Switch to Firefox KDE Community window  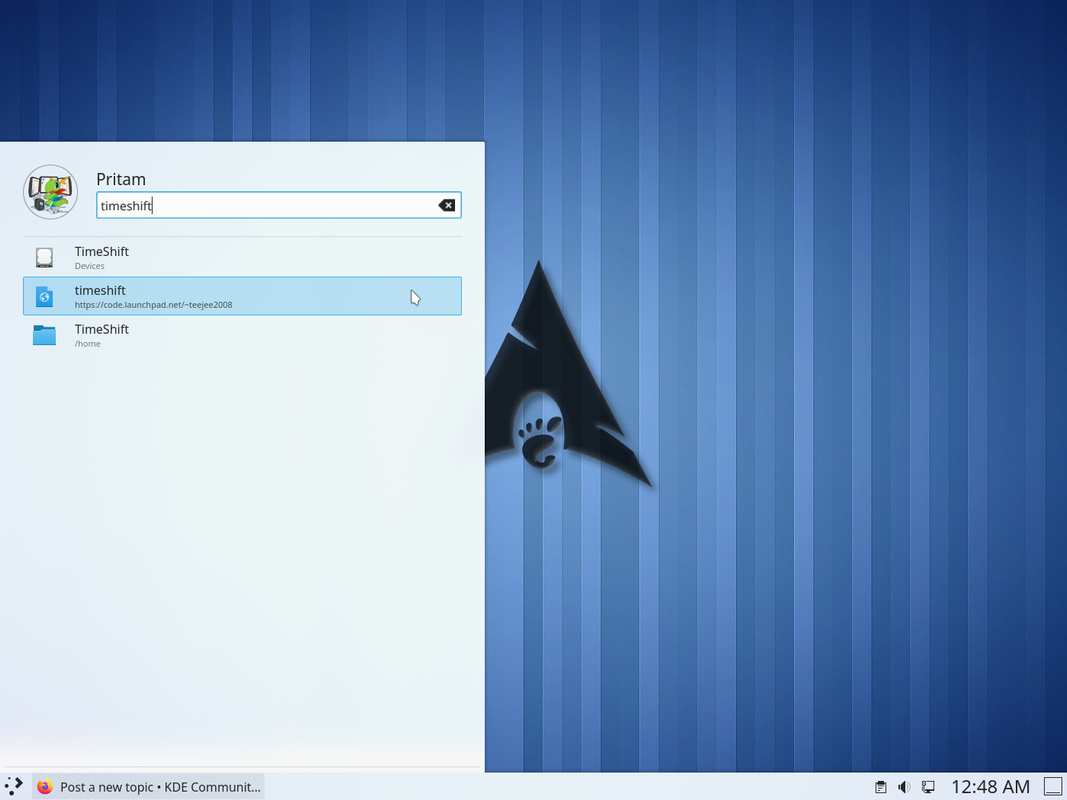[148, 786]
